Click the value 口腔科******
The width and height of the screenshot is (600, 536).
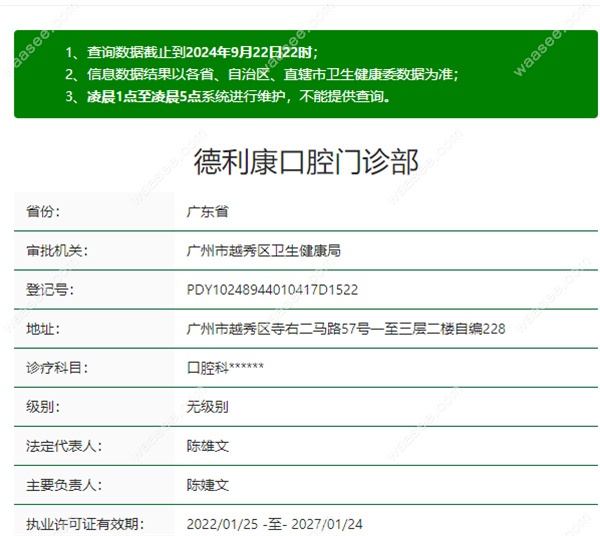tap(225, 368)
